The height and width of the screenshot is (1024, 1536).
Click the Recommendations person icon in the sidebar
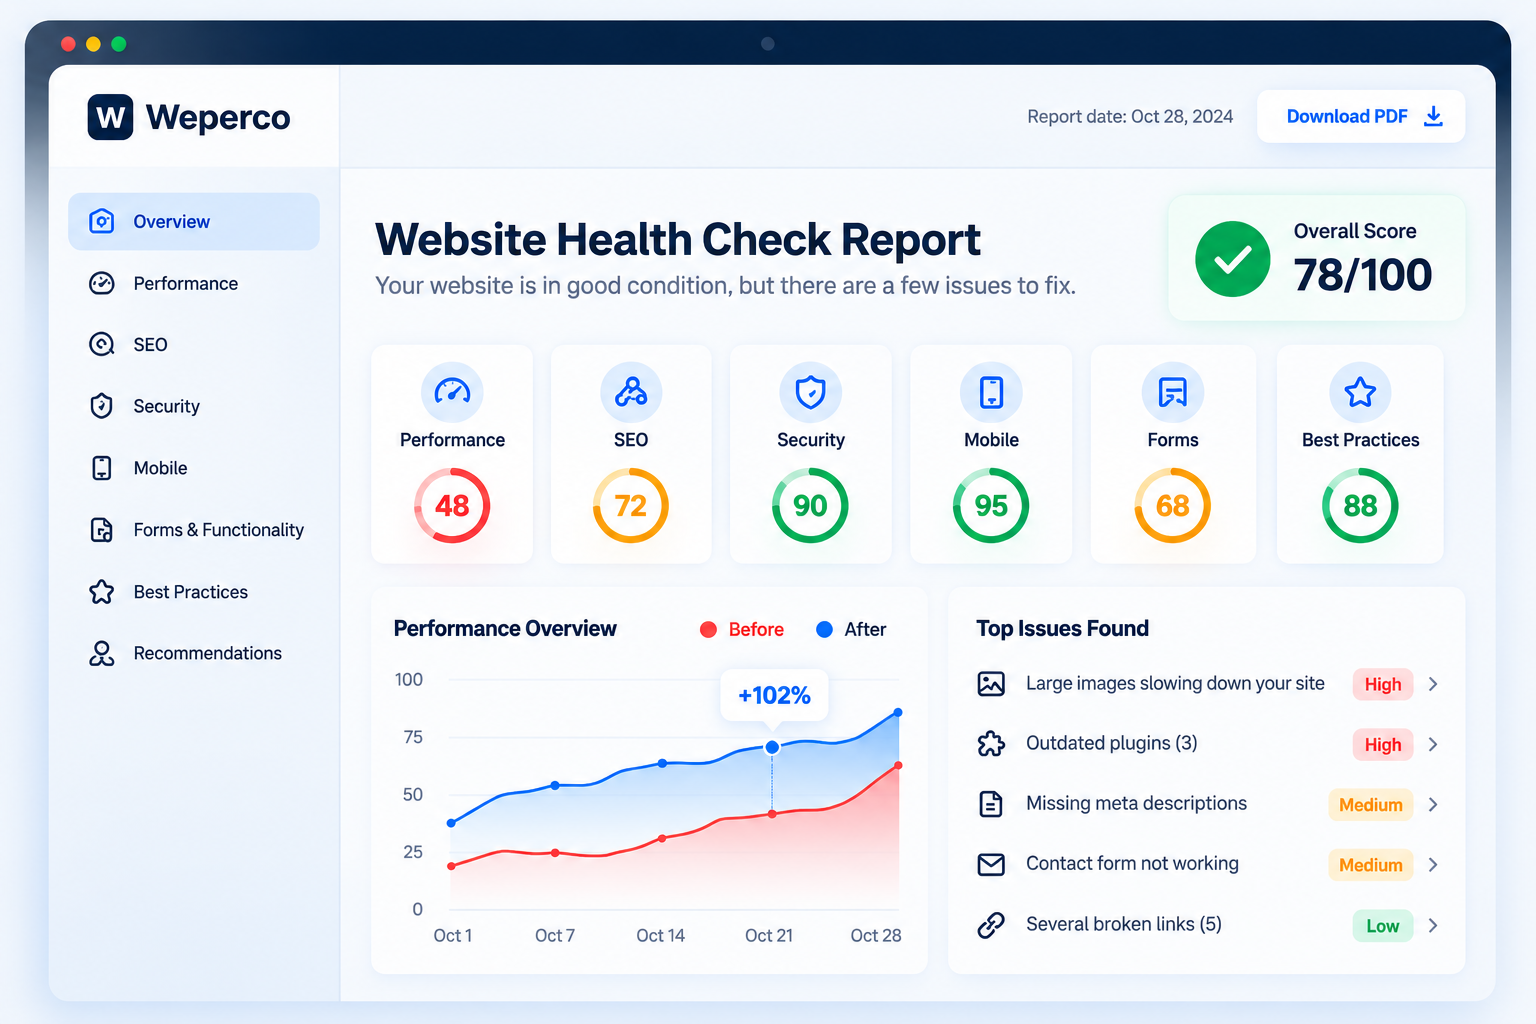point(102,653)
